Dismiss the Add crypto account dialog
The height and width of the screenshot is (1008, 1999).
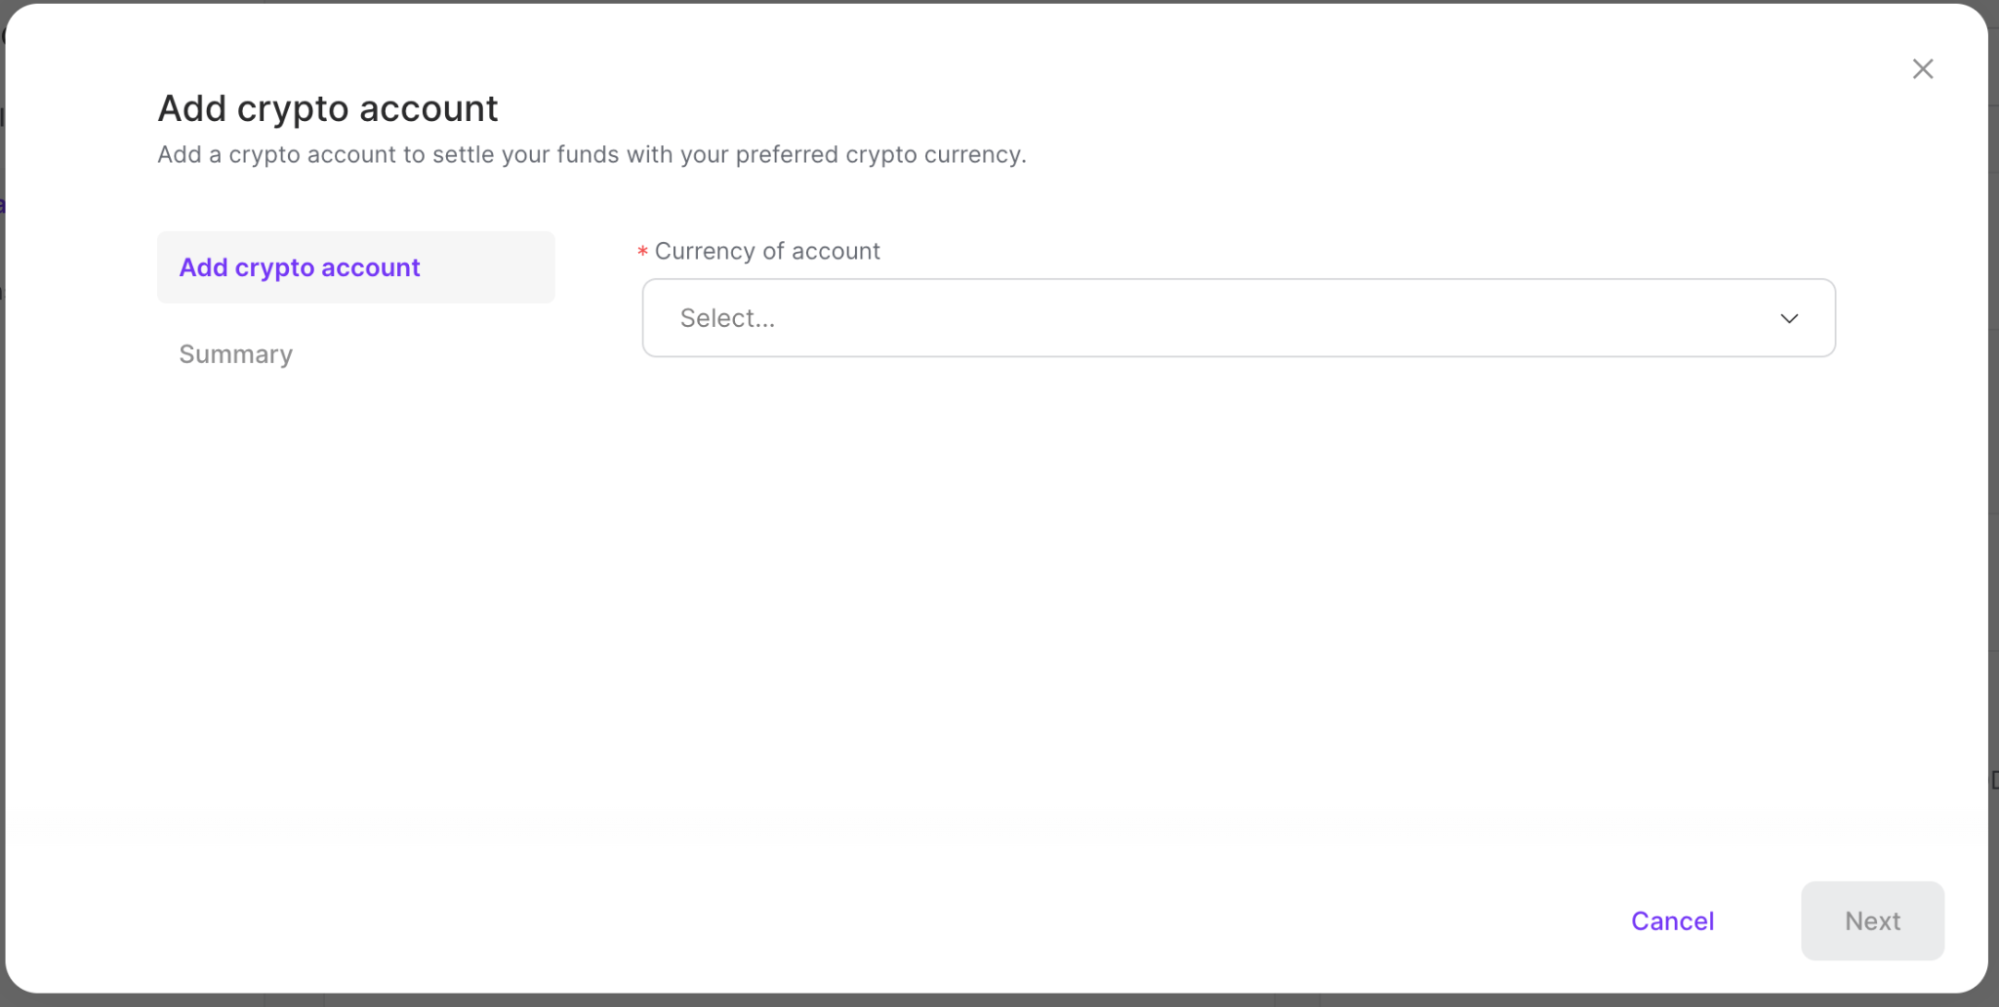1922,68
